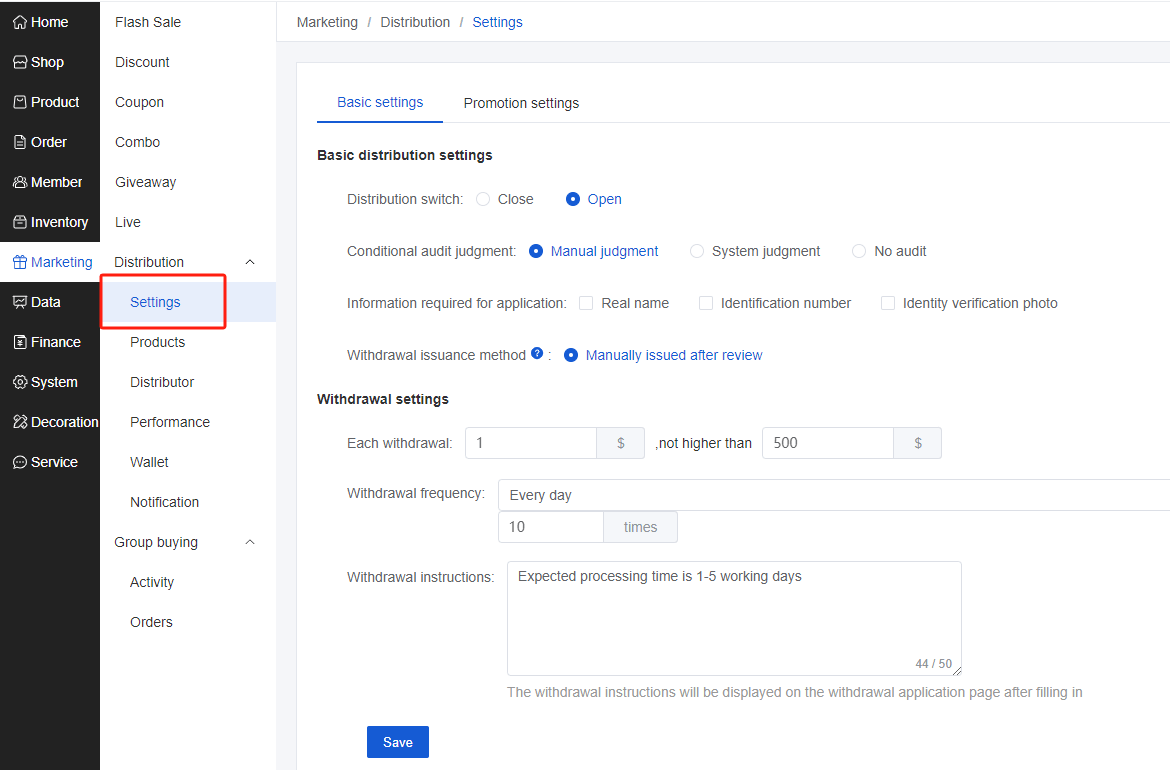Click the Marketing breadcrumb link
Viewport: 1170px width, 770px height.
pyautogui.click(x=327, y=22)
